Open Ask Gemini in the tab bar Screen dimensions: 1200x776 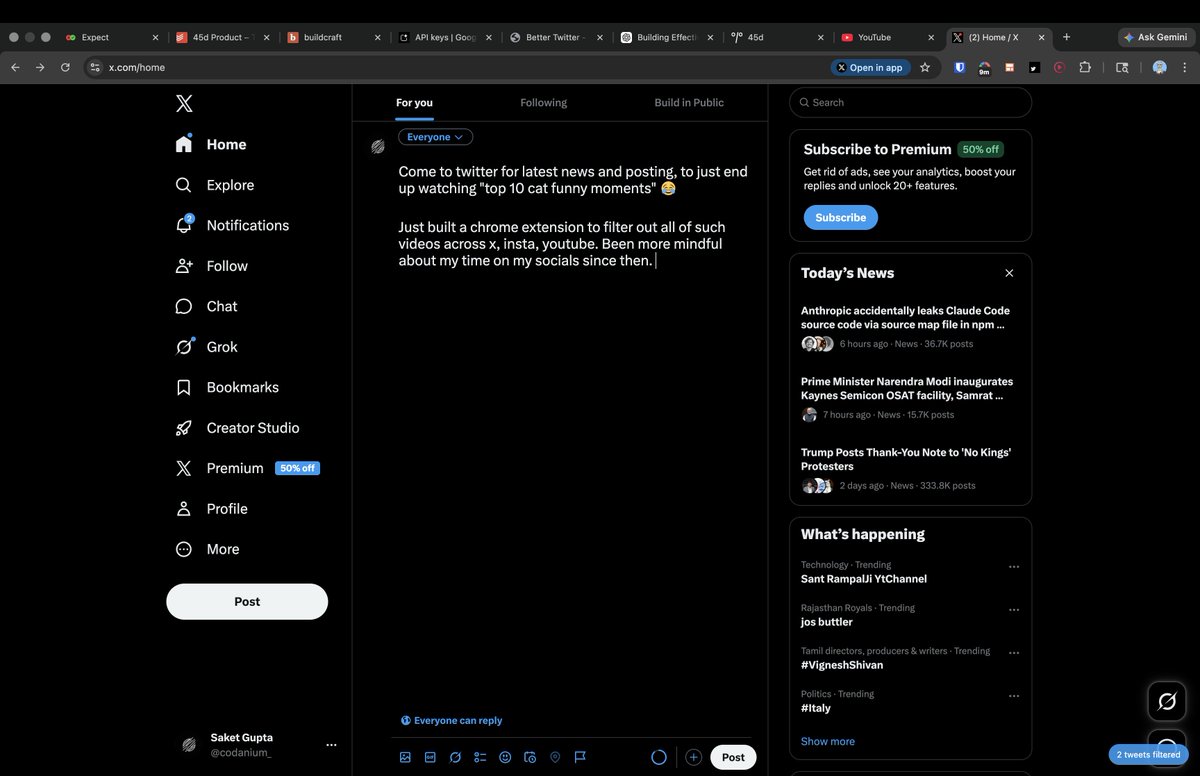pyautogui.click(x=1156, y=37)
